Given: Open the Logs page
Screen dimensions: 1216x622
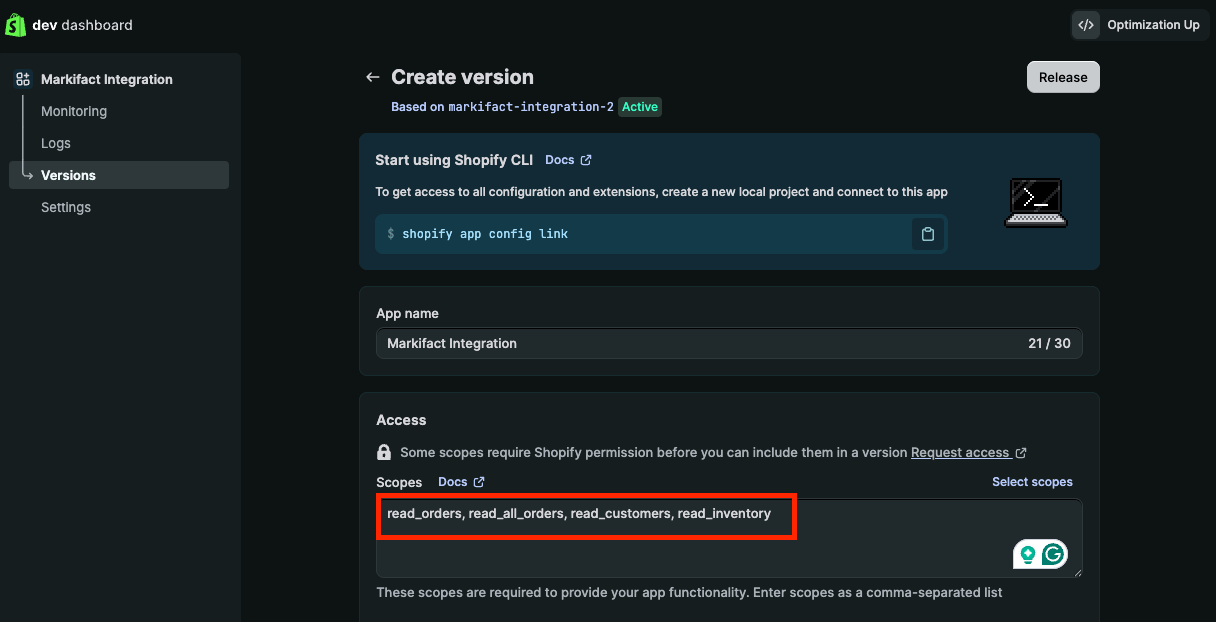Looking at the screenshot, I should 56,143.
